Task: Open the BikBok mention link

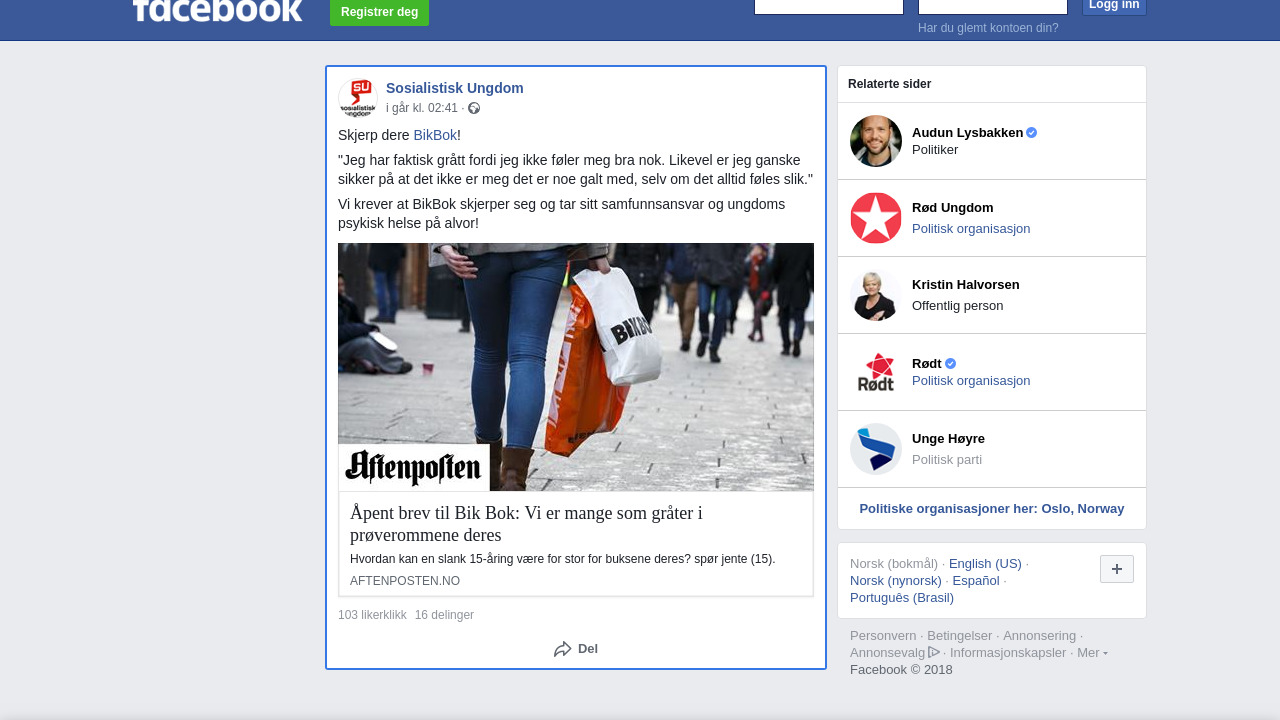Action: (435, 135)
